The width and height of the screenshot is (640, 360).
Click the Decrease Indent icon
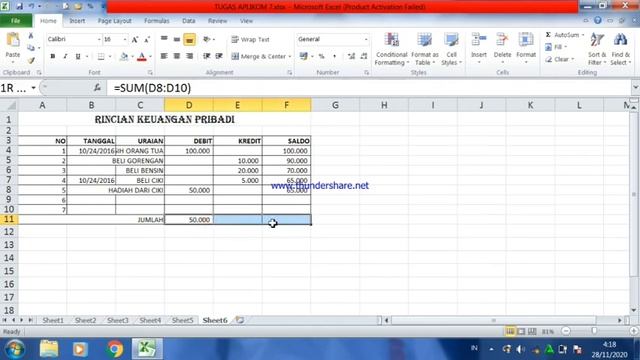[x=207, y=56]
